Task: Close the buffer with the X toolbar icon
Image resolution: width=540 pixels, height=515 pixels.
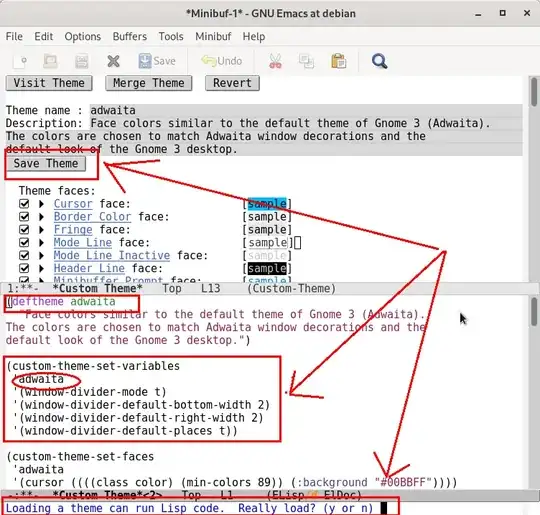Action: pyautogui.click(x=113, y=62)
